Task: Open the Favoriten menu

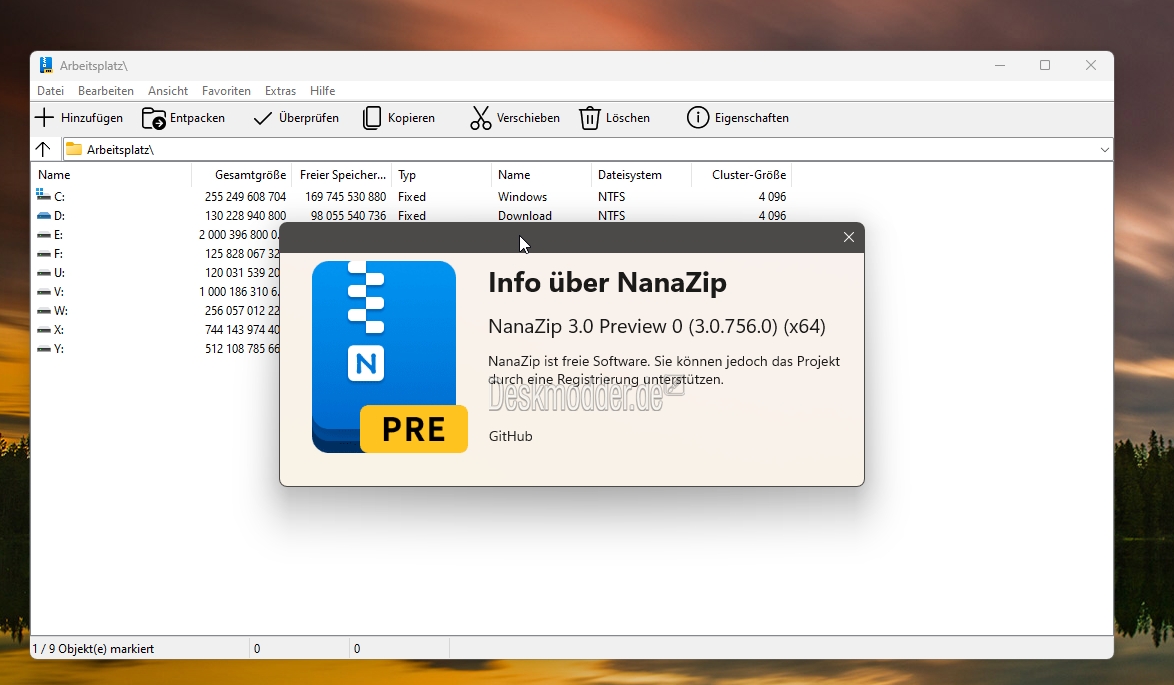Action: [226, 91]
